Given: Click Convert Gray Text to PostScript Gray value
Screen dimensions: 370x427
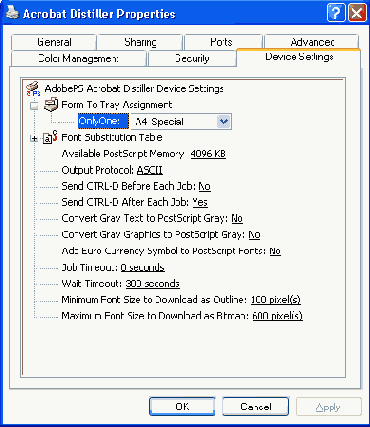Looking at the screenshot, I should click(x=237, y=219).
